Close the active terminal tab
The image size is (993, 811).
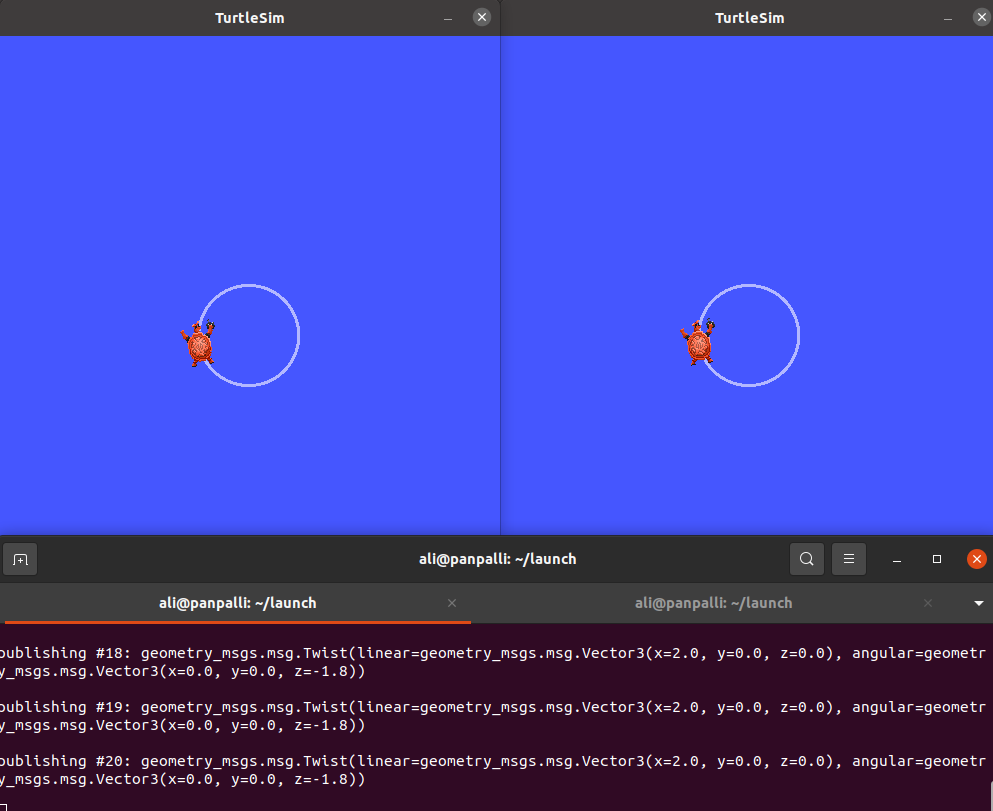(x=451, y=603)
